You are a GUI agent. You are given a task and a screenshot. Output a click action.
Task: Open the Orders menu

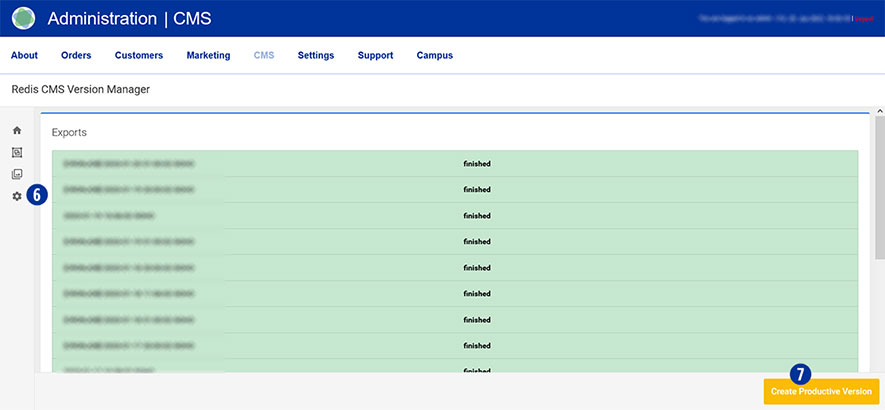[76, 56]
